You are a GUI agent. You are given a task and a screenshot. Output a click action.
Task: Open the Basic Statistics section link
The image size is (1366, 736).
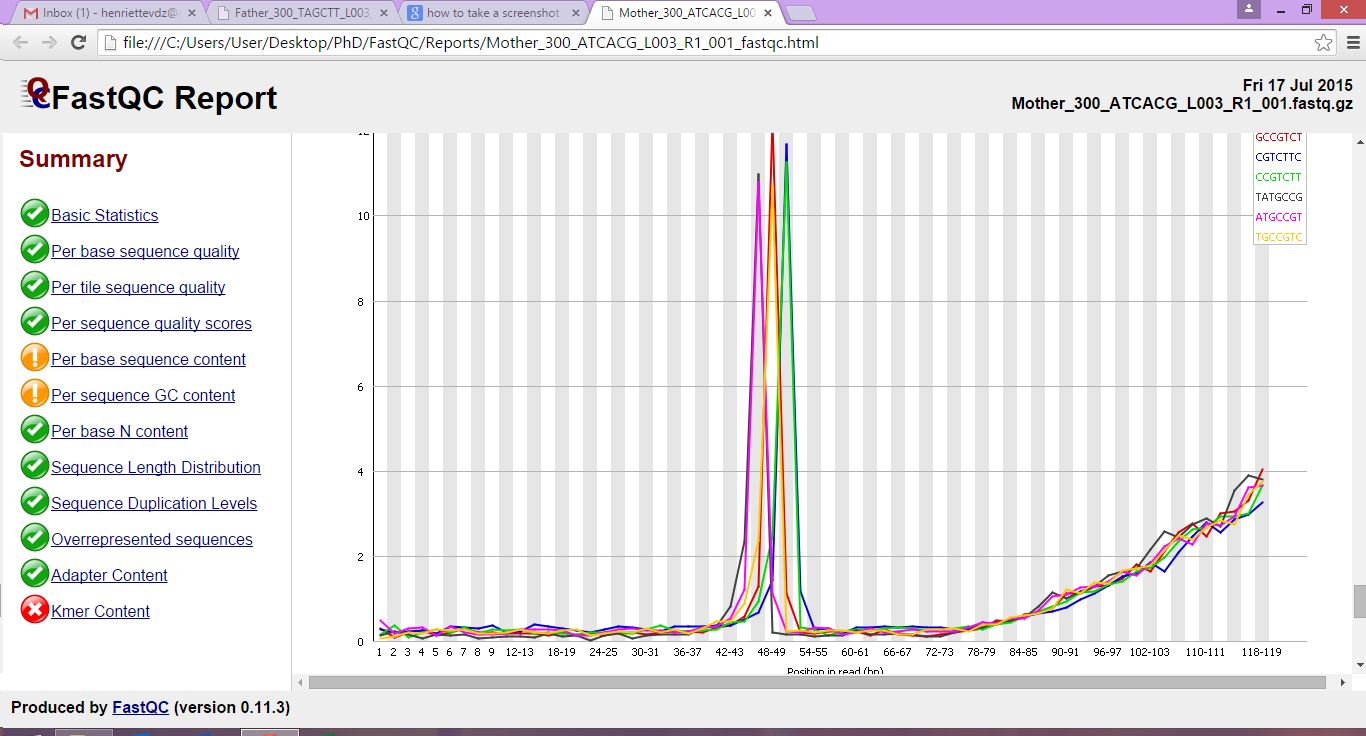105,215
